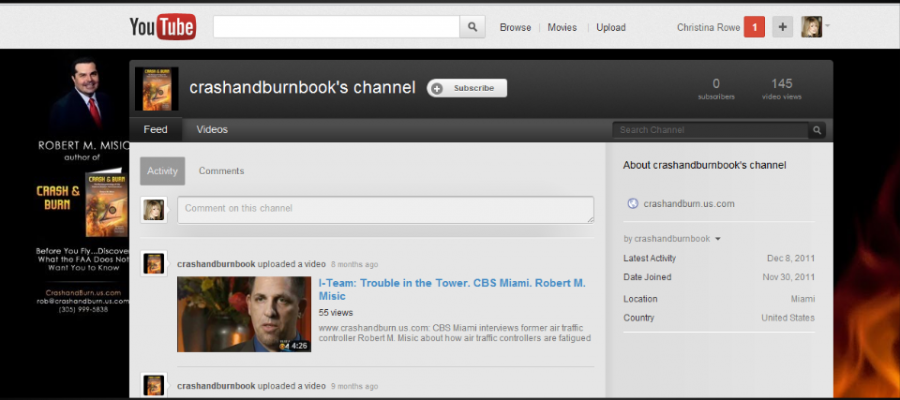
Task: Click the search magnifier button in the top bar
Action: coord(472,27)
